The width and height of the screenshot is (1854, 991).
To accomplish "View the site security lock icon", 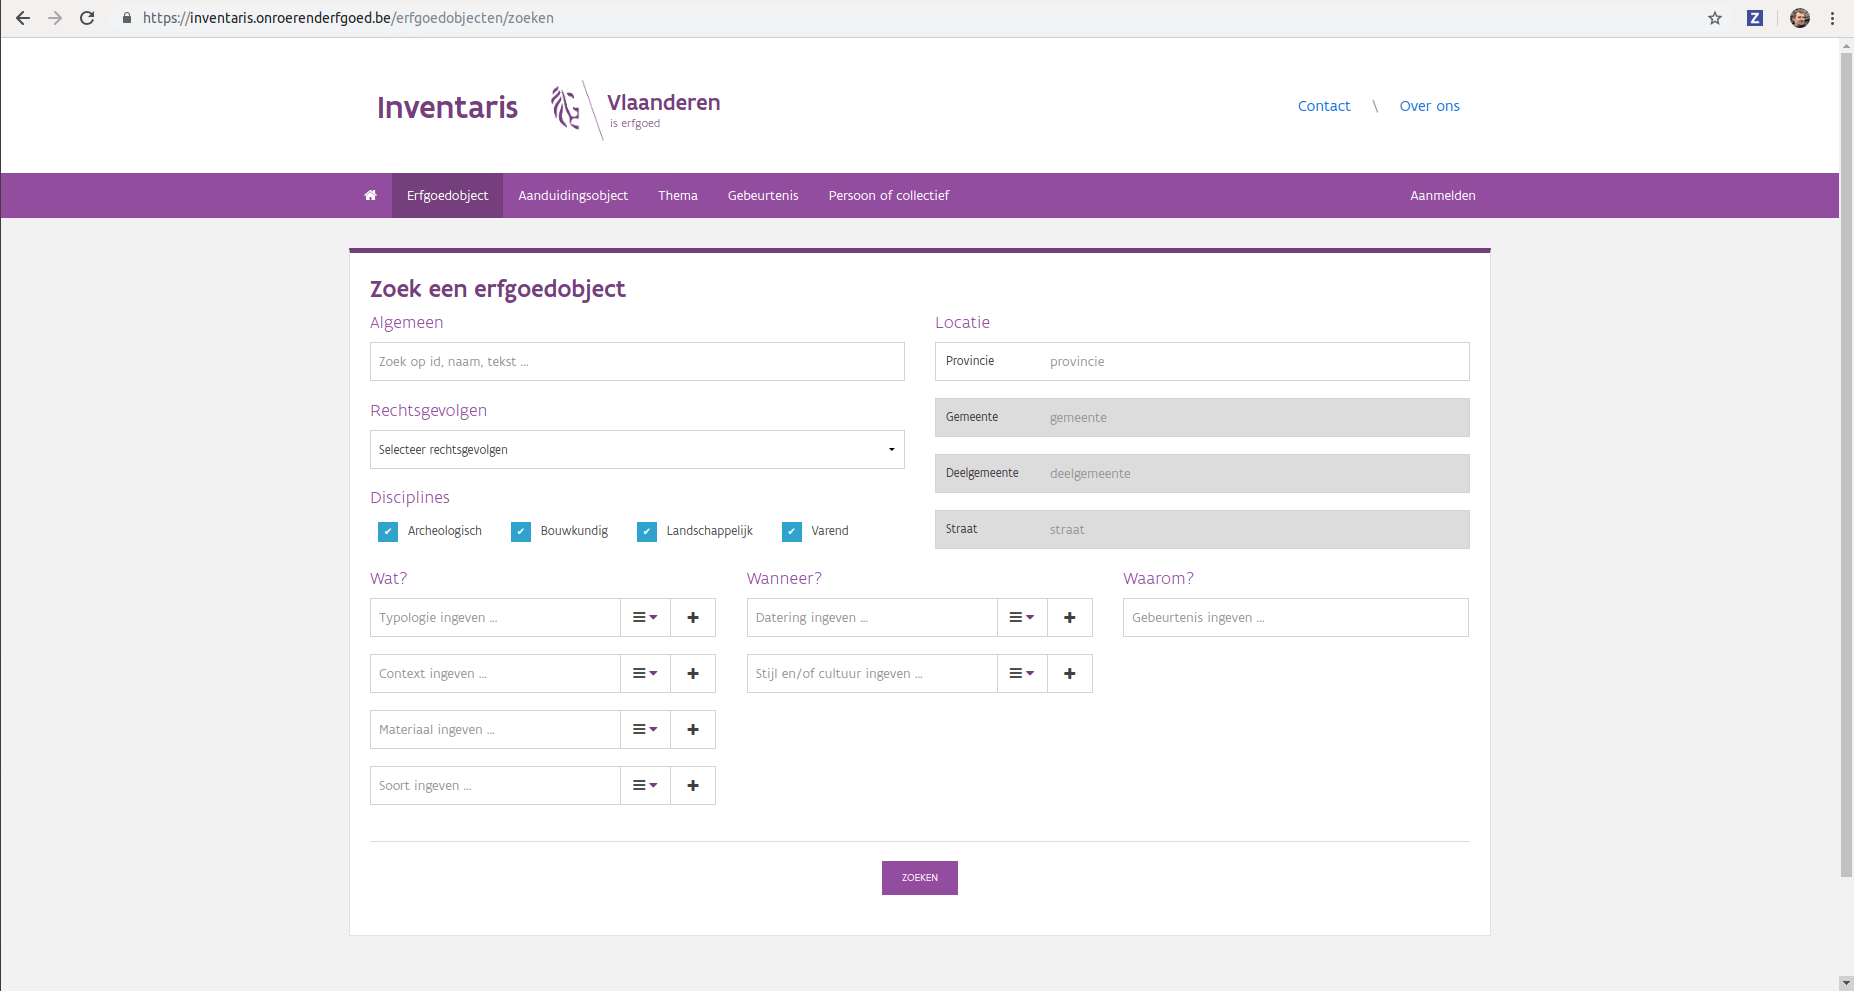I will 127,18.
